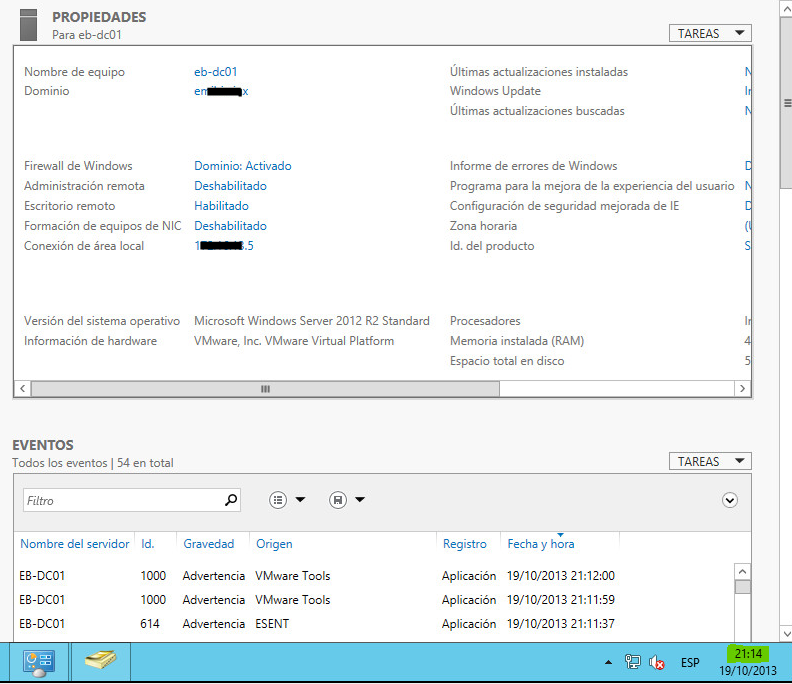Select event row dated 19/10/2013 21:12:00
Screen dimensions: 792x684
(374, 576)
